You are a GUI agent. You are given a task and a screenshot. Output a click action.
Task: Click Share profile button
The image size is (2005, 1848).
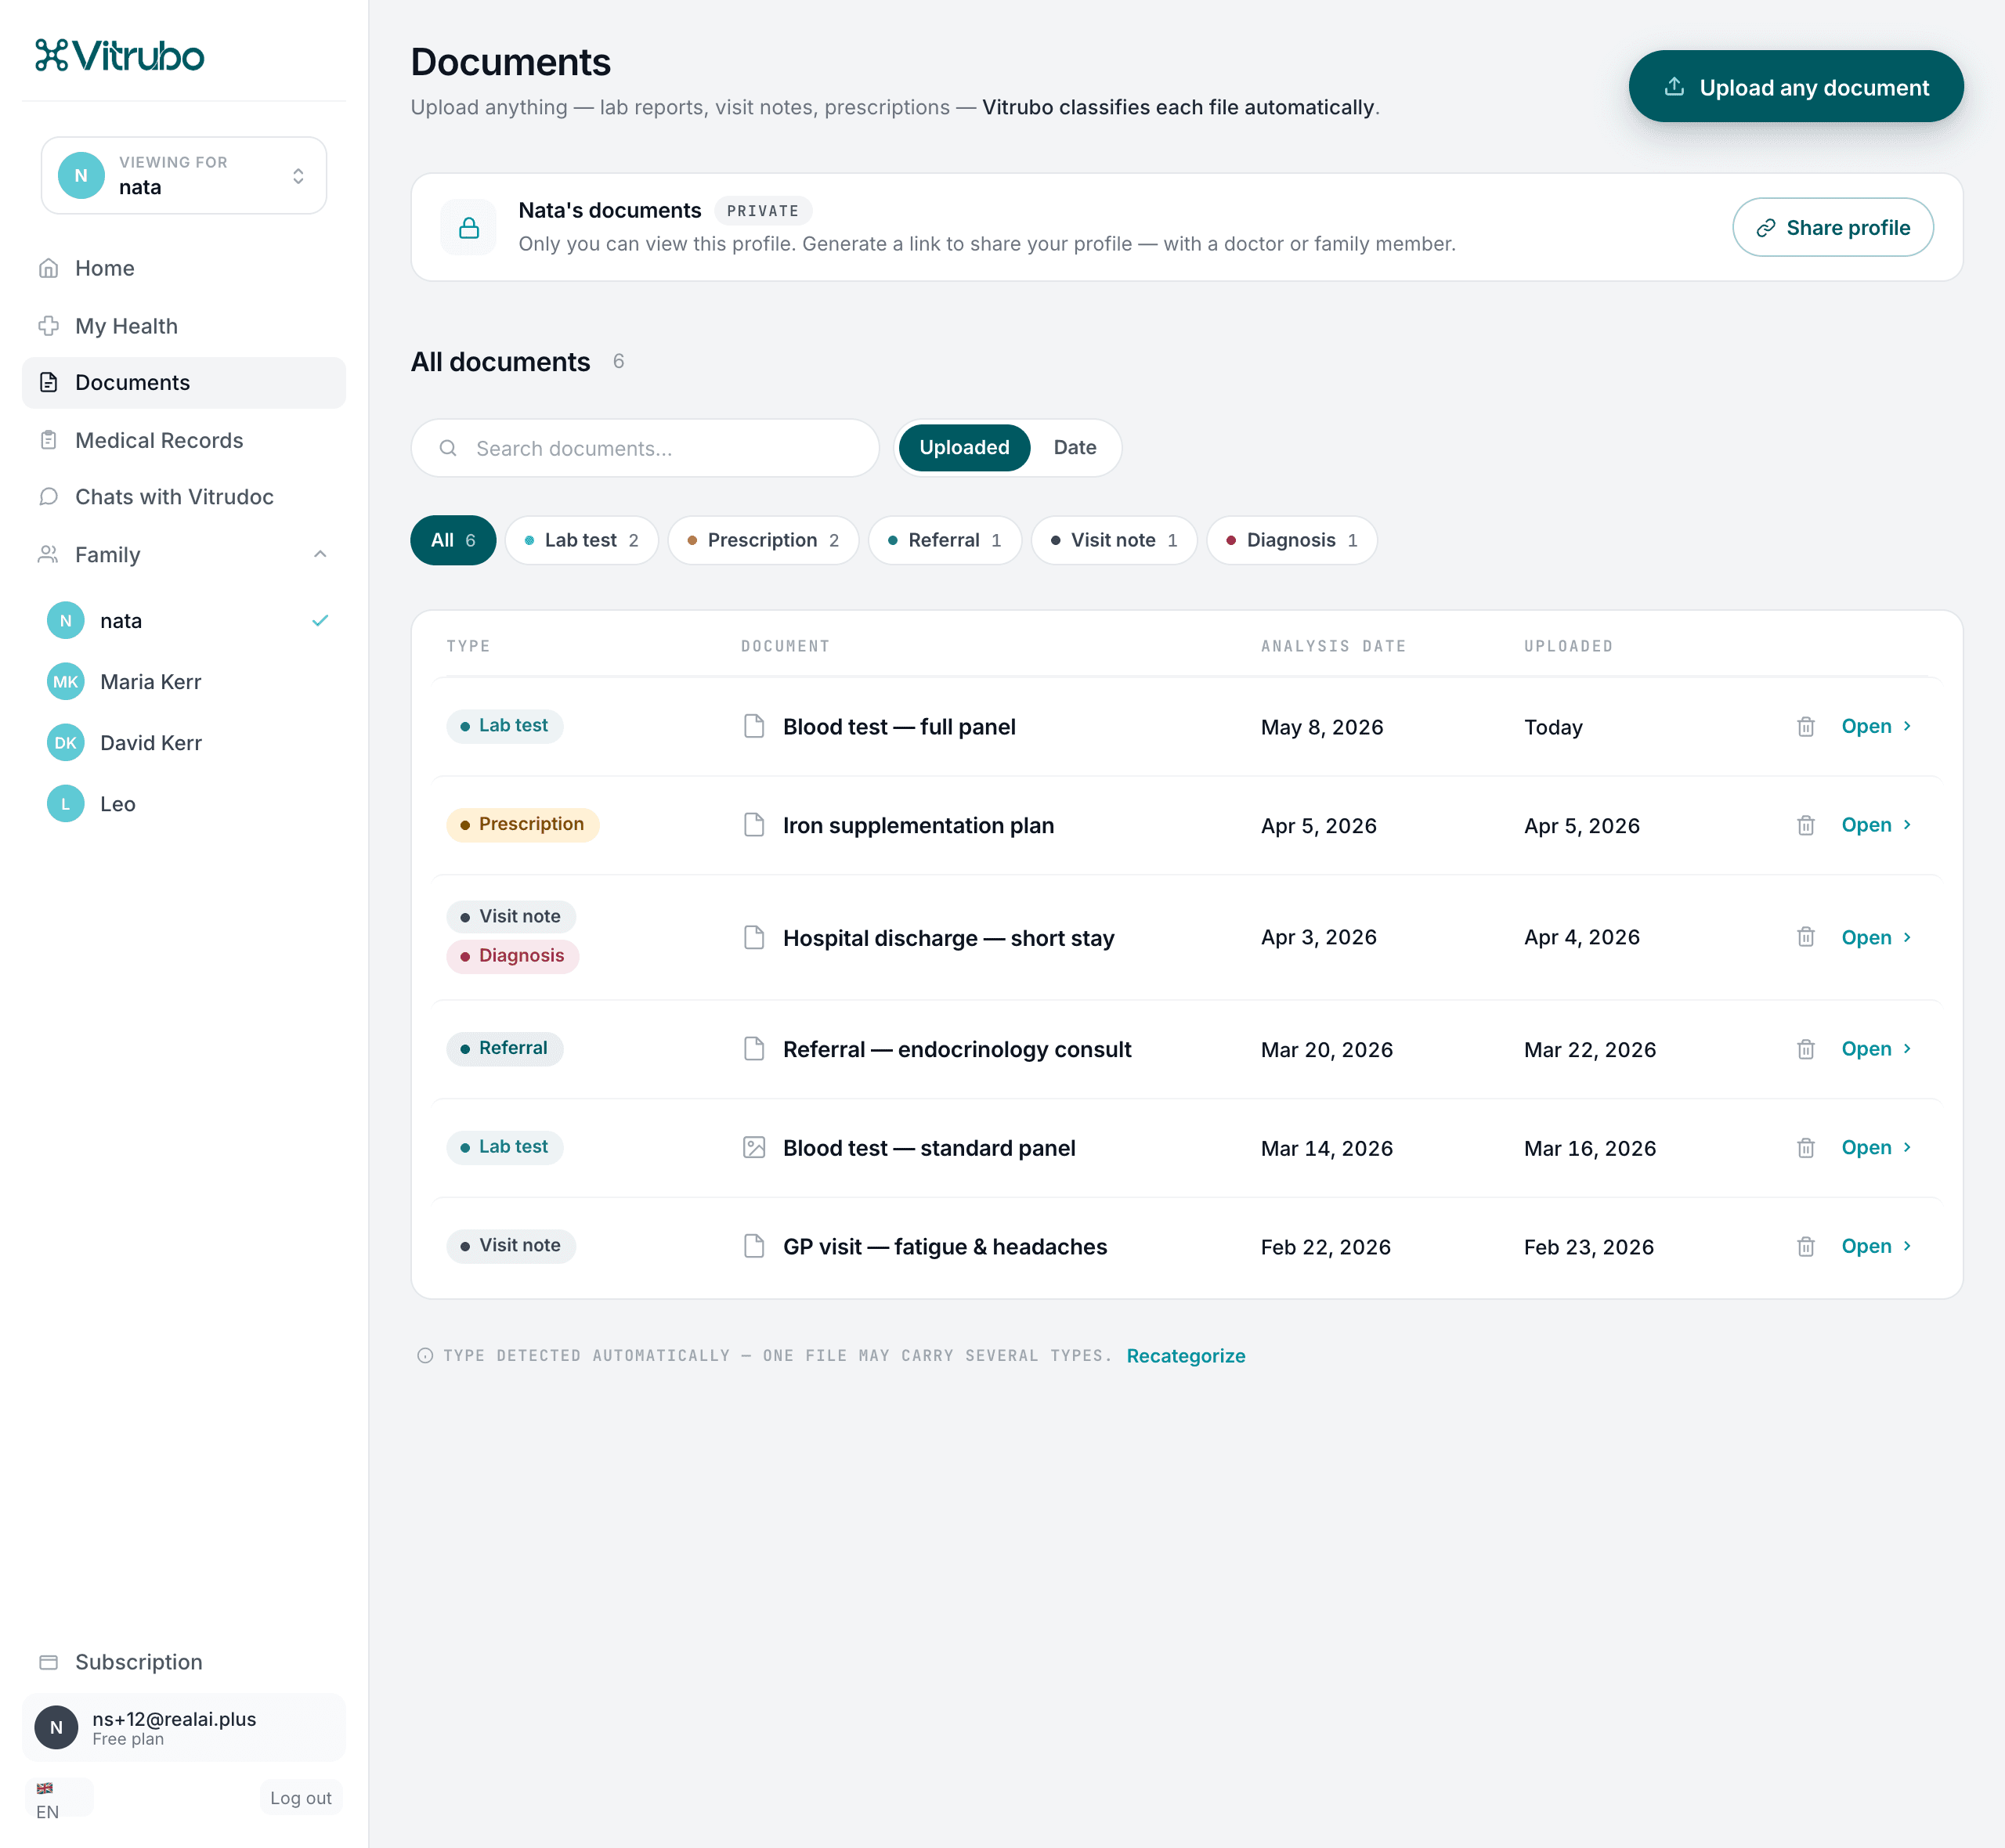1832,228
